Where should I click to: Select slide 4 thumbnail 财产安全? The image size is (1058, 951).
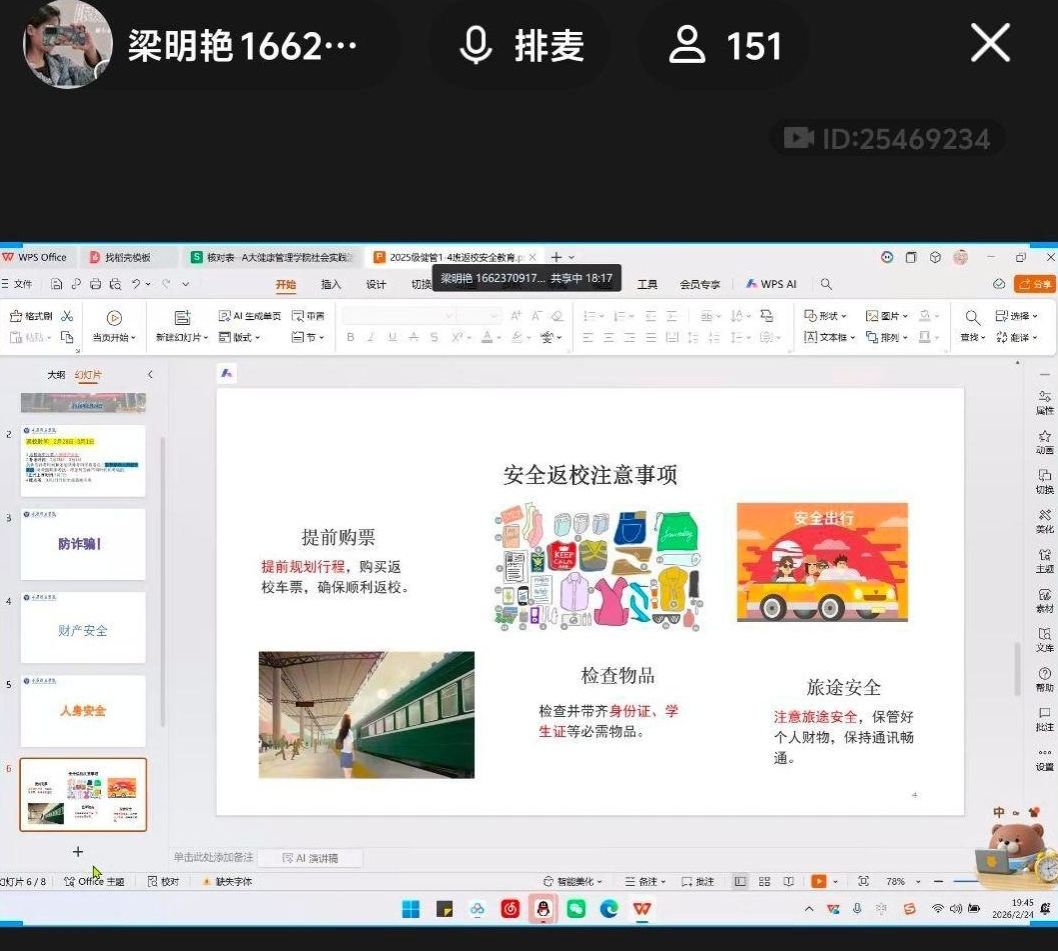click(x=83, y=628)
